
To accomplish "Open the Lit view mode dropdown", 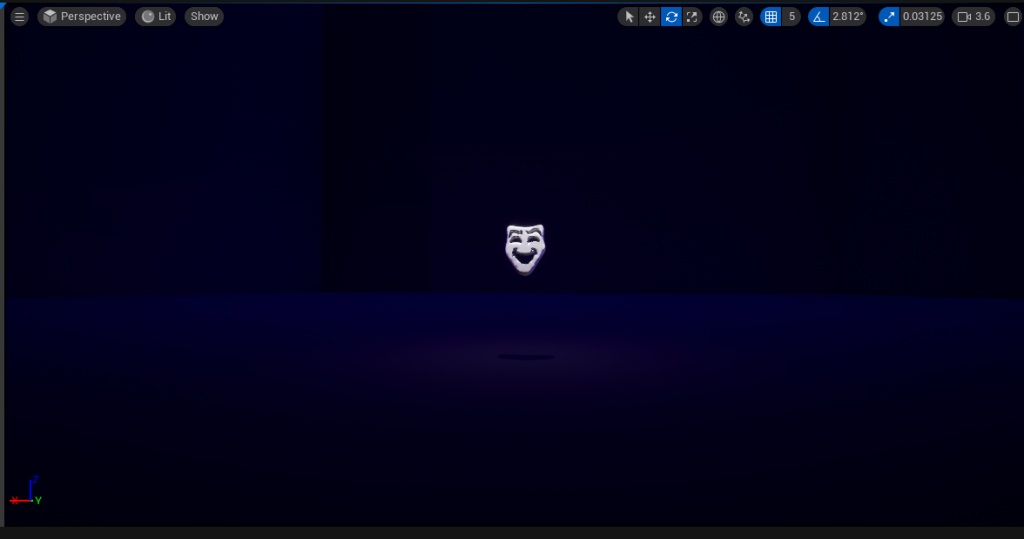I will pyautogui.click(x=155, y=16).
